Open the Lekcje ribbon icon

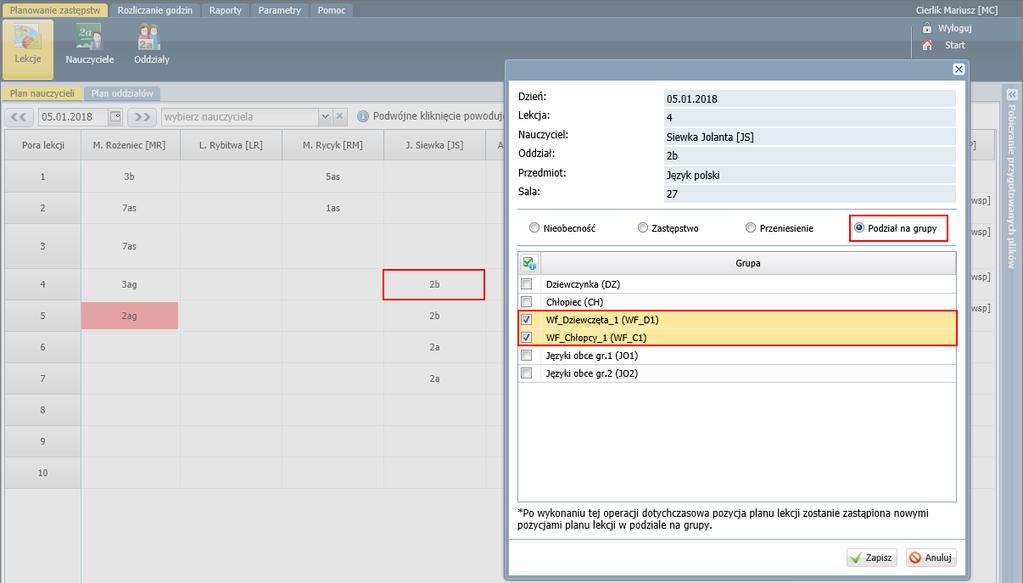click(x=27, y=49)
